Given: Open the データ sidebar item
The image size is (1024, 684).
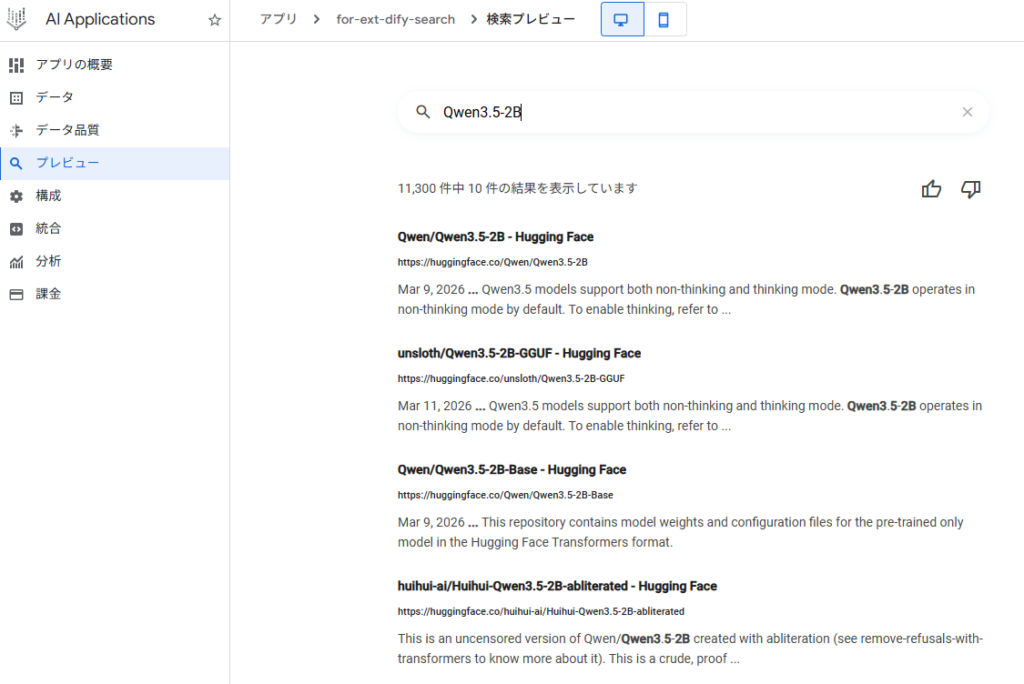Looking at the screenshot, I should click(x=54, y=97).
